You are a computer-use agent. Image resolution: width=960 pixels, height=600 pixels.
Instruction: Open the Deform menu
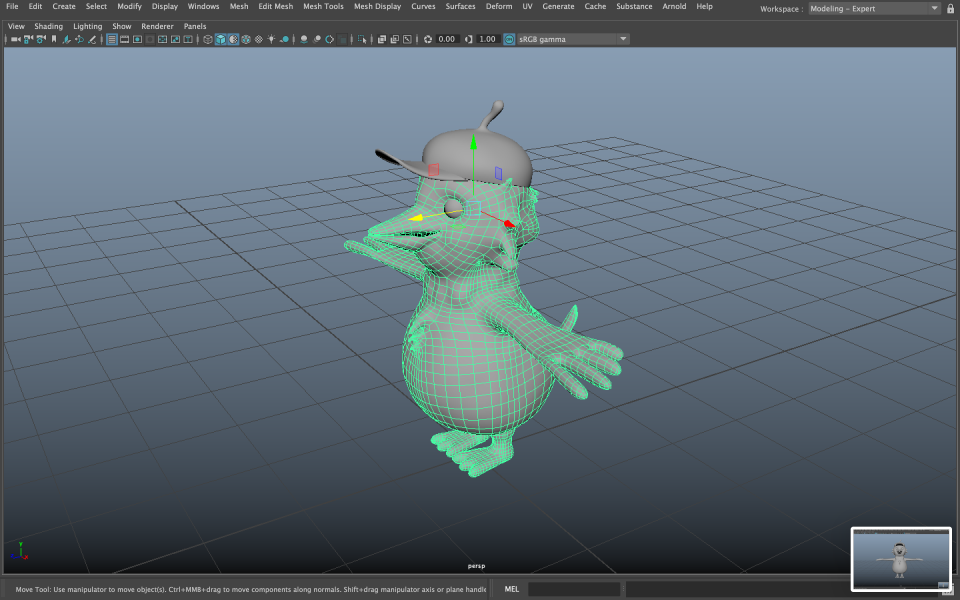click(x=499, y=6)
